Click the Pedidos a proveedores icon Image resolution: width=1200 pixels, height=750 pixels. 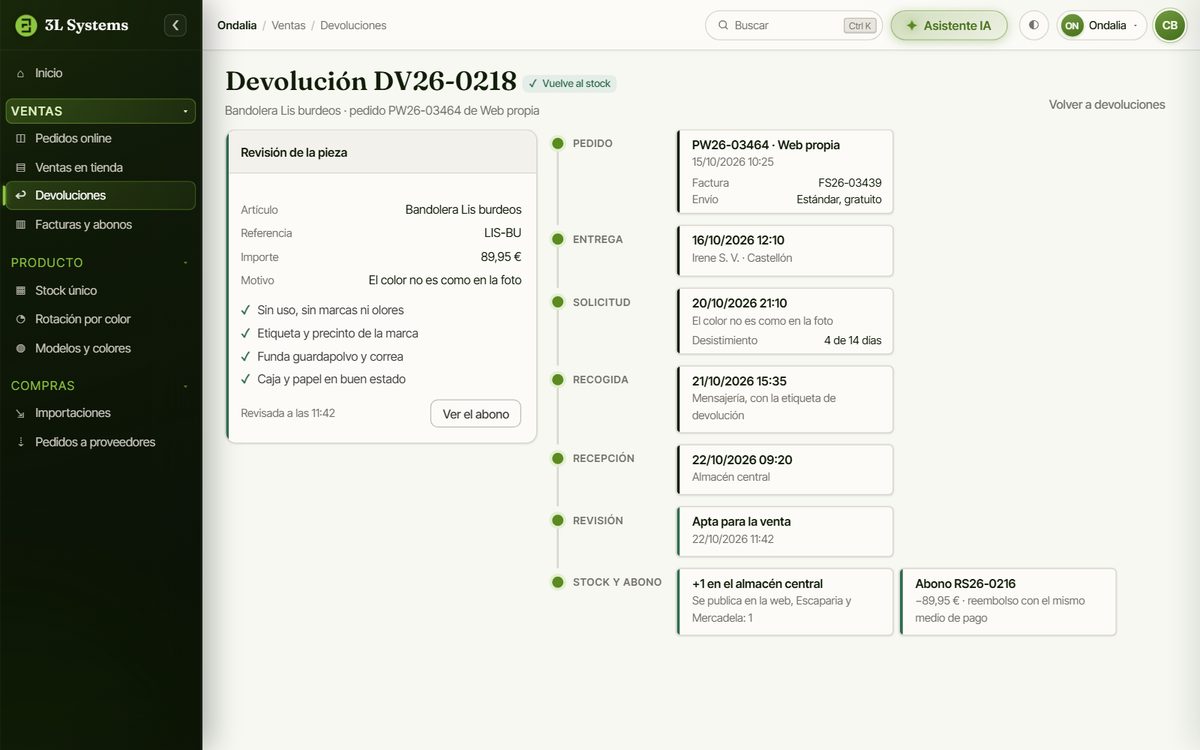tap(21, 442)
